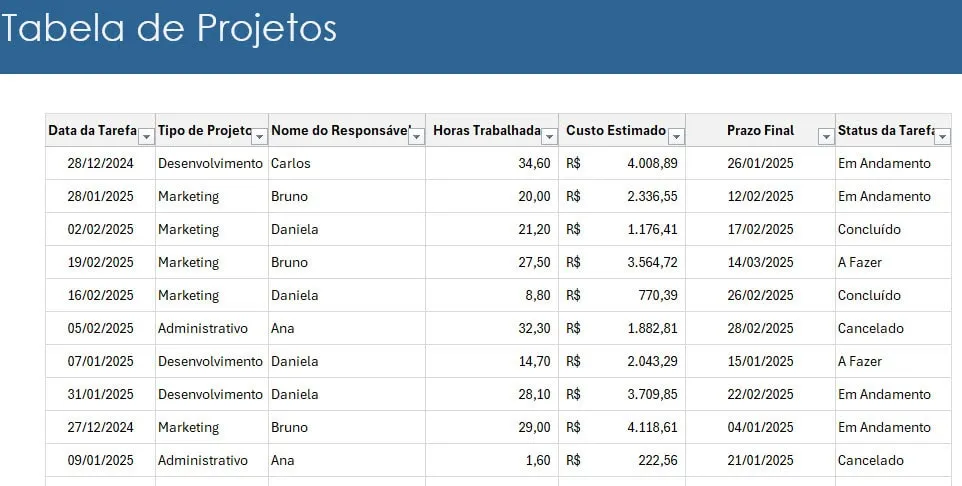Click the status cell for date 02/02/2025
This screenshot has height=486, width=962.
pyautogui.click(x=893, y=229)
